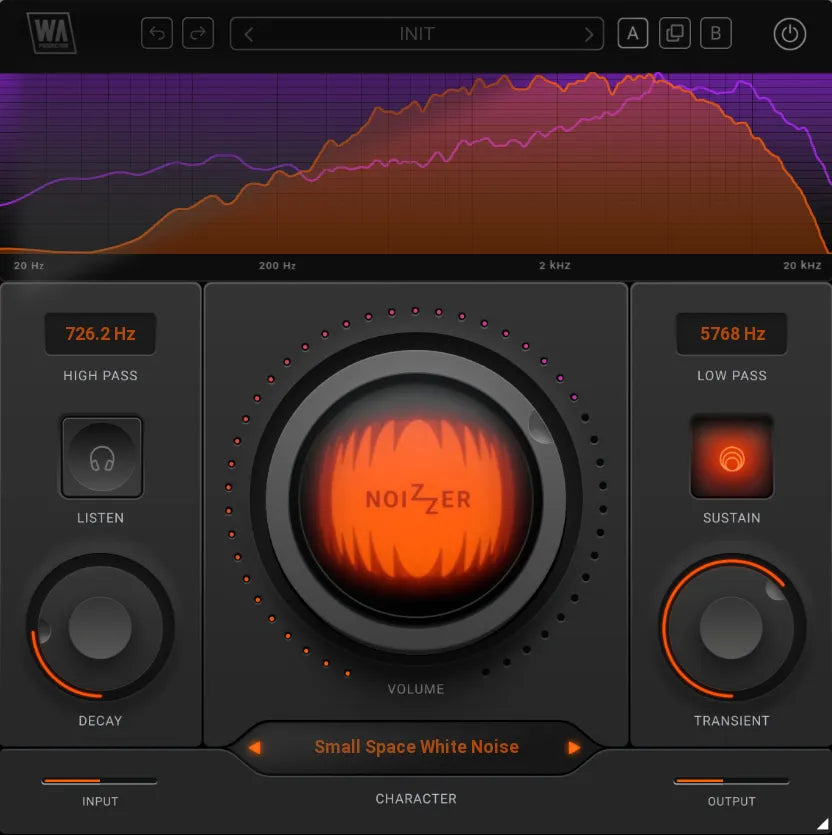Click the Output level slider
The height and width of the screenshot is (835, 832).
tap(731, 780)
